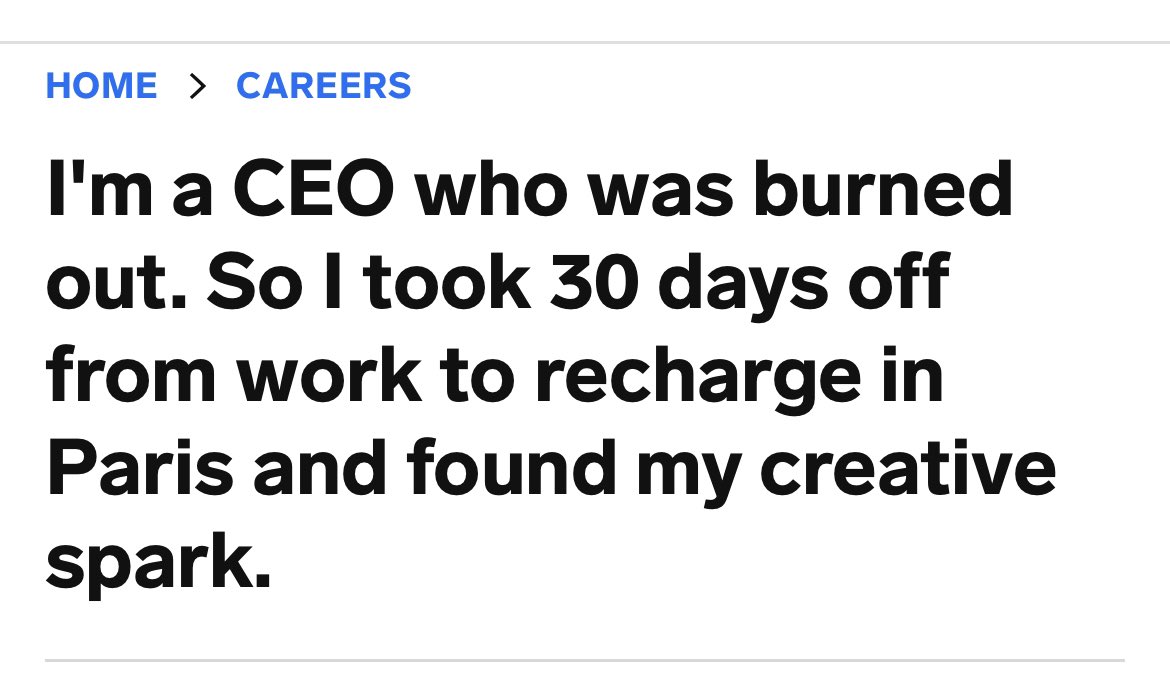Image resolution: width=1170 pixels, height=682 pixels.
Task: Click the number '30' in the headline
Action: (x=594, y=282)
